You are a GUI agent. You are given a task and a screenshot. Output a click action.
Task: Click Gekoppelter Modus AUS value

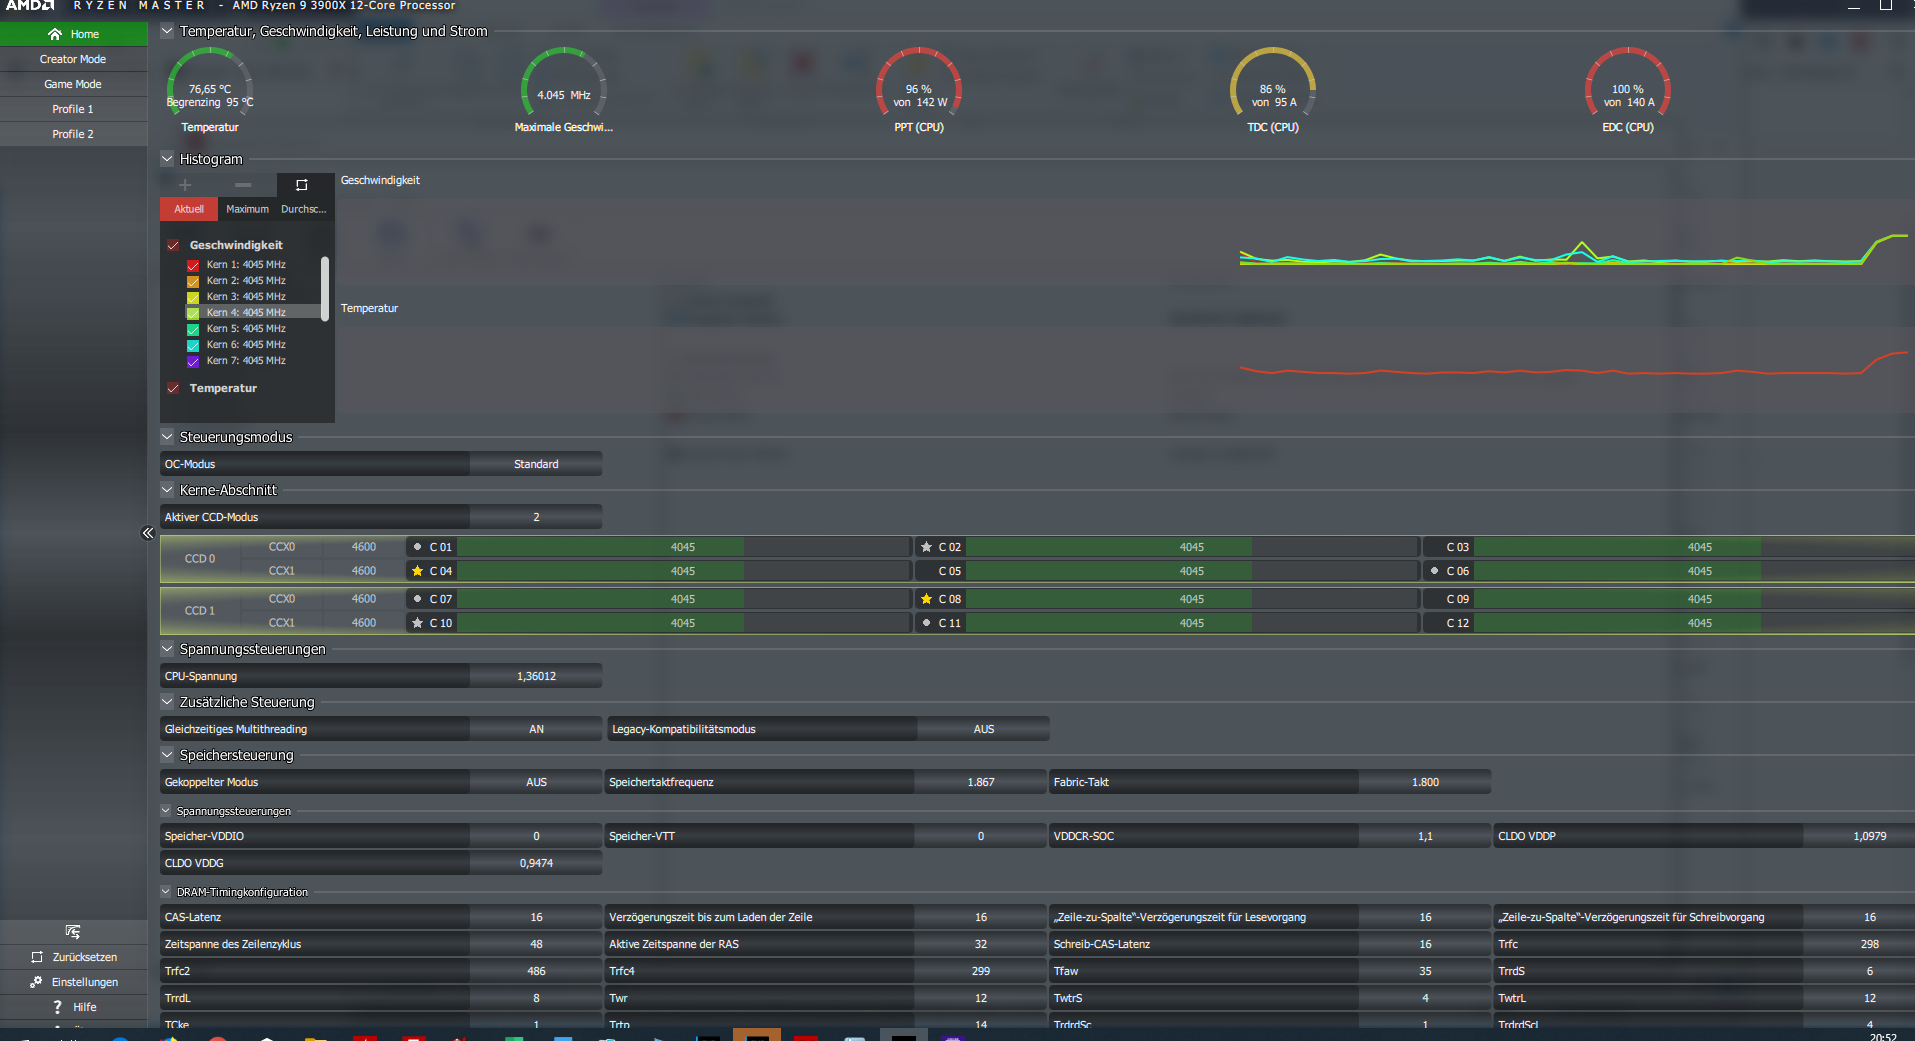(x=536, y=782)
